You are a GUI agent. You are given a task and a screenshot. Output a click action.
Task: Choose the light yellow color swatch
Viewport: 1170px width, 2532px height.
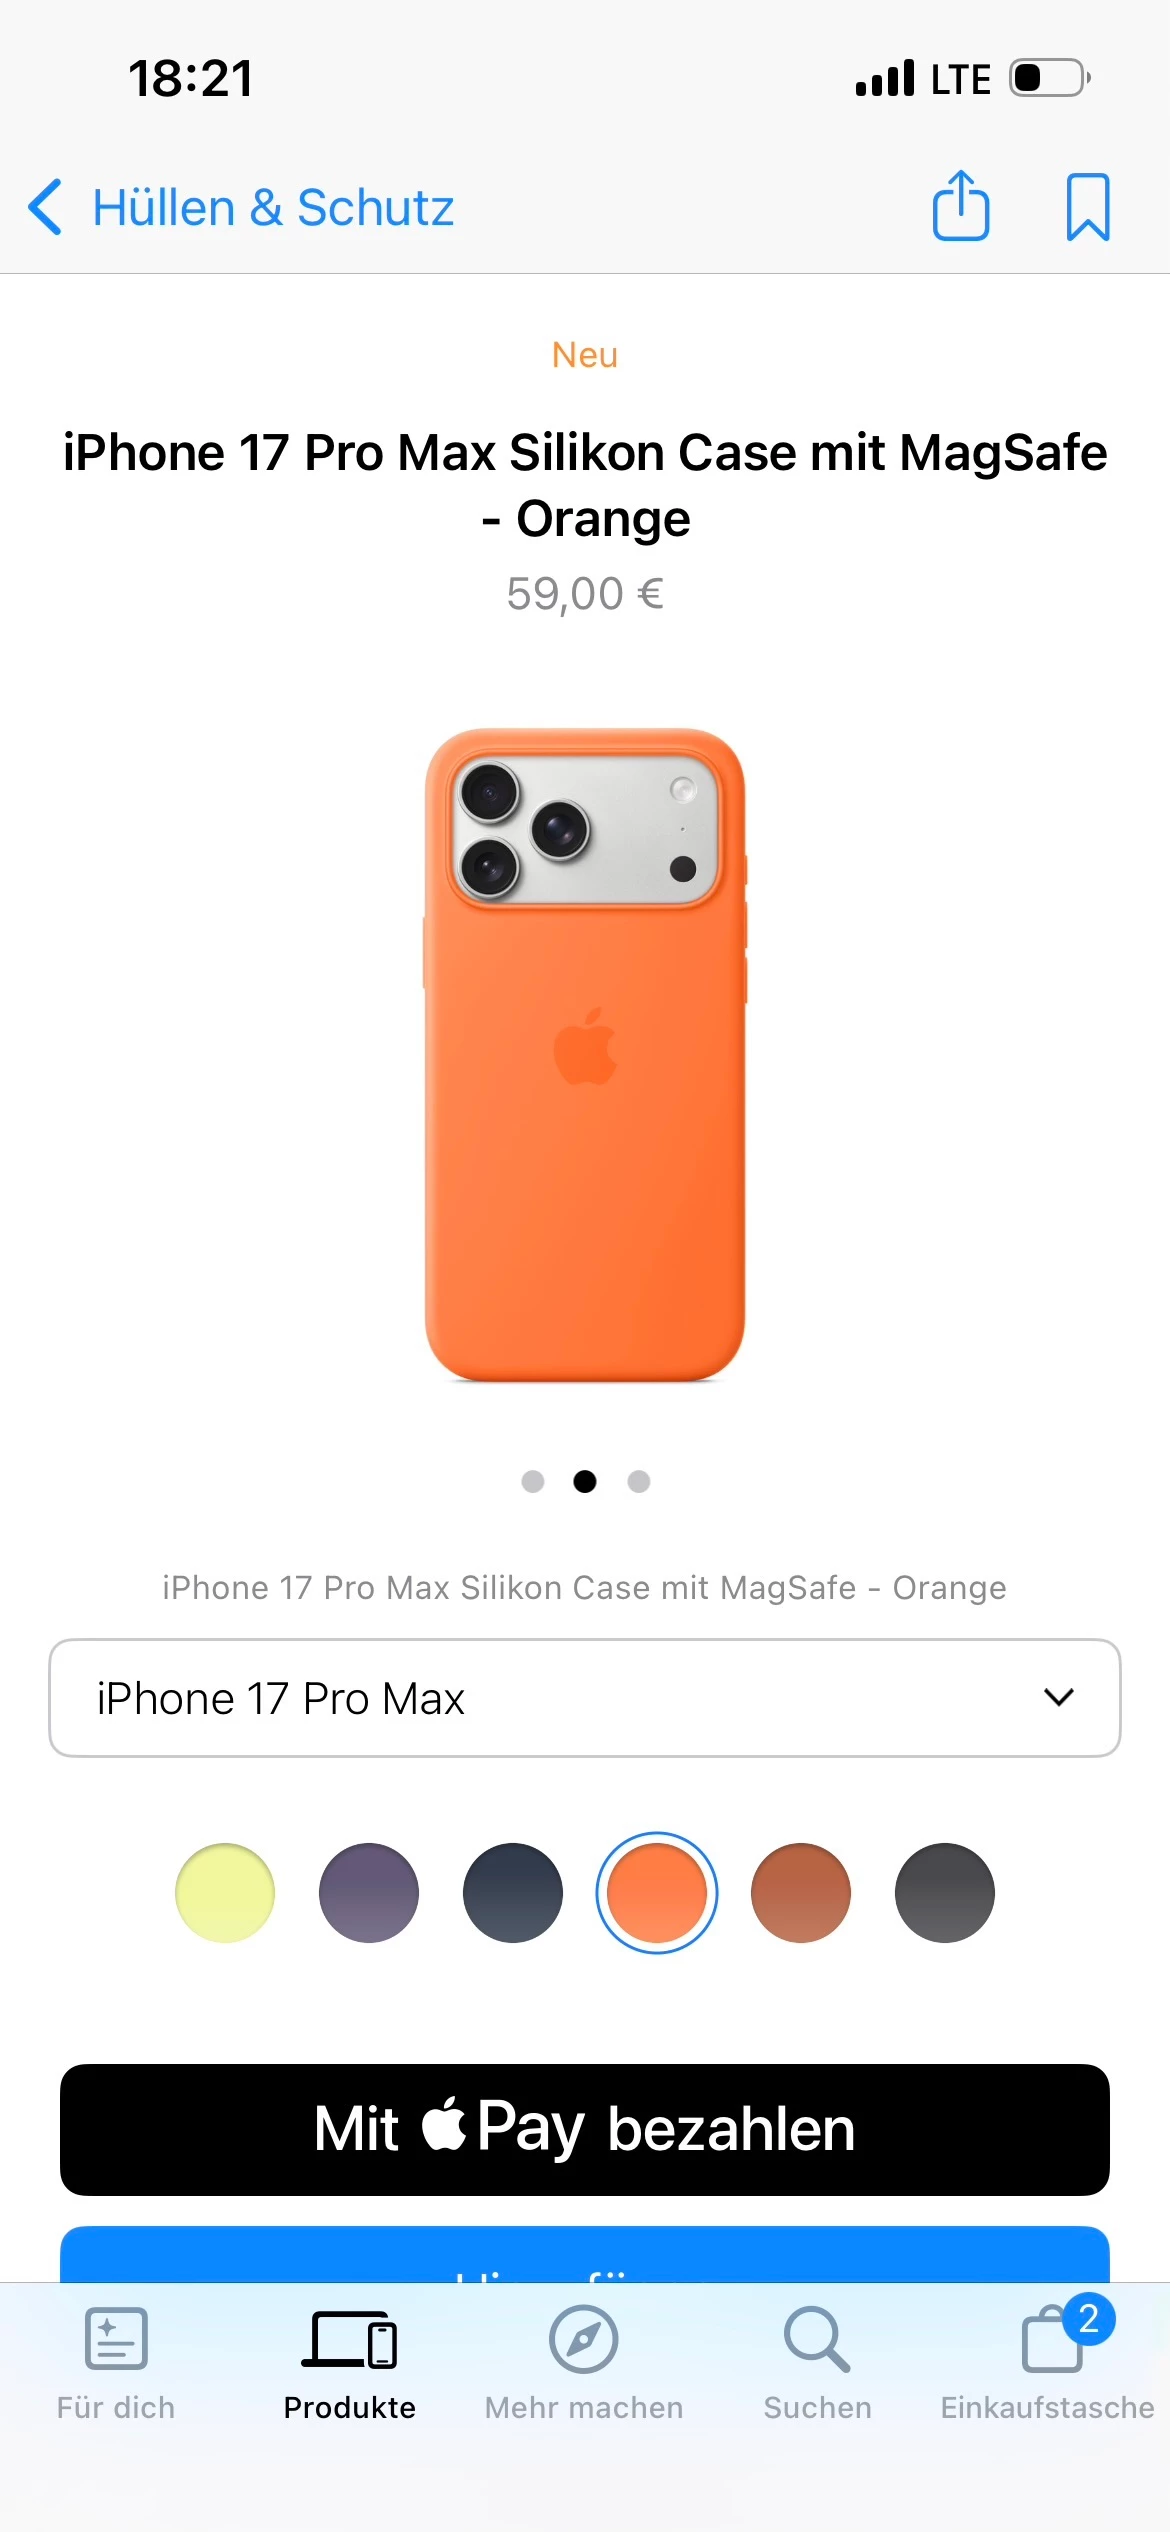(x=225, y=1893)
